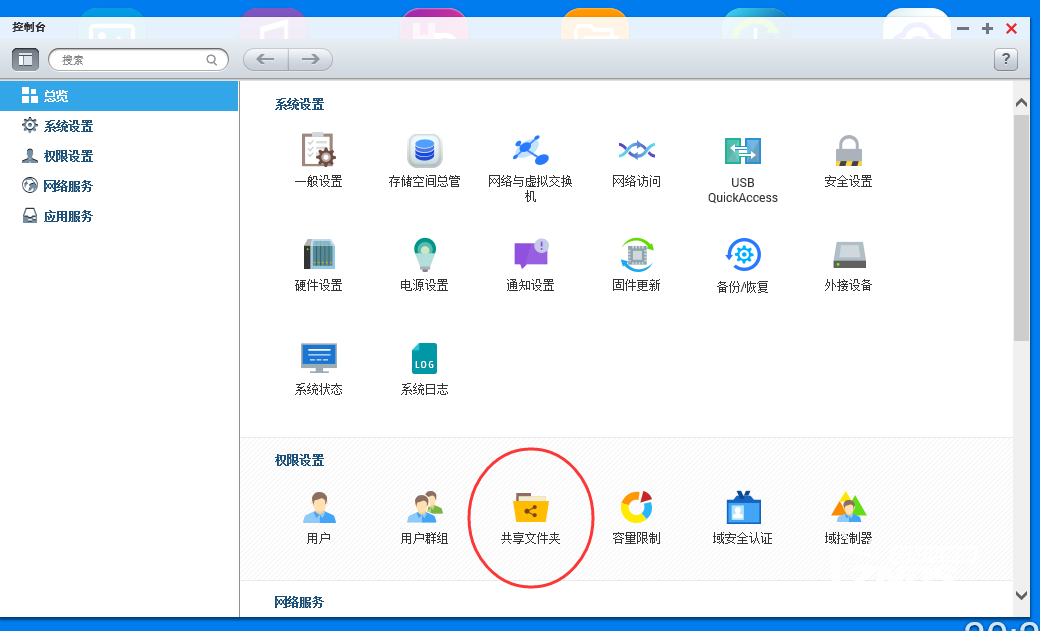Click the search magnifier icon

coord(212,60)
